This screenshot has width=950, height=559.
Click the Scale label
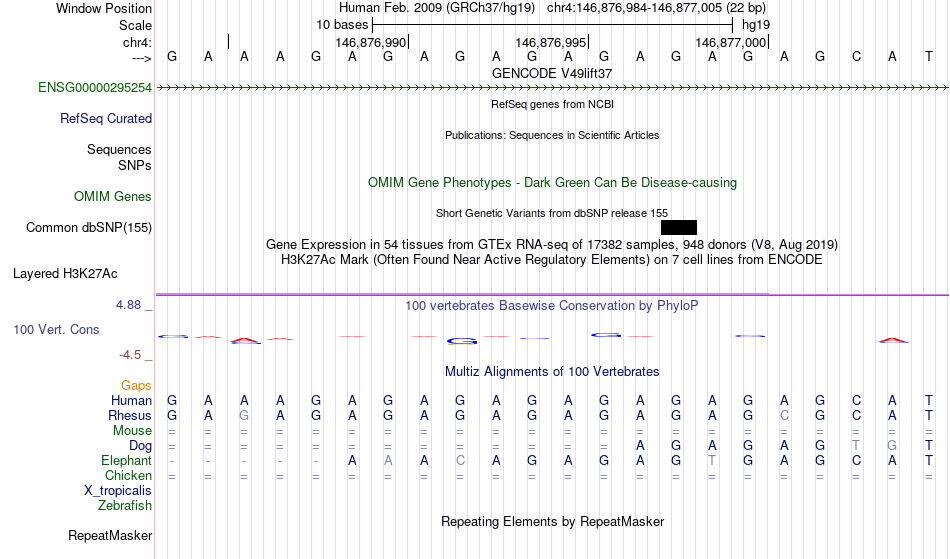click(x=136, y=26)
